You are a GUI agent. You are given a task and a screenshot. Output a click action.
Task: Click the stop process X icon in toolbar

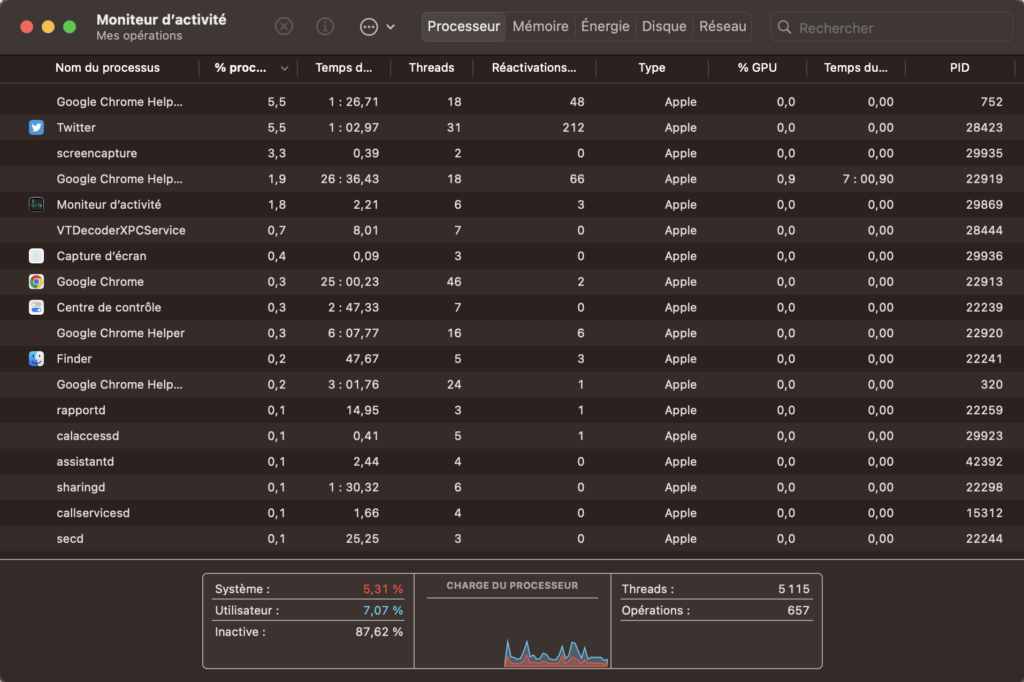[283, 26]
